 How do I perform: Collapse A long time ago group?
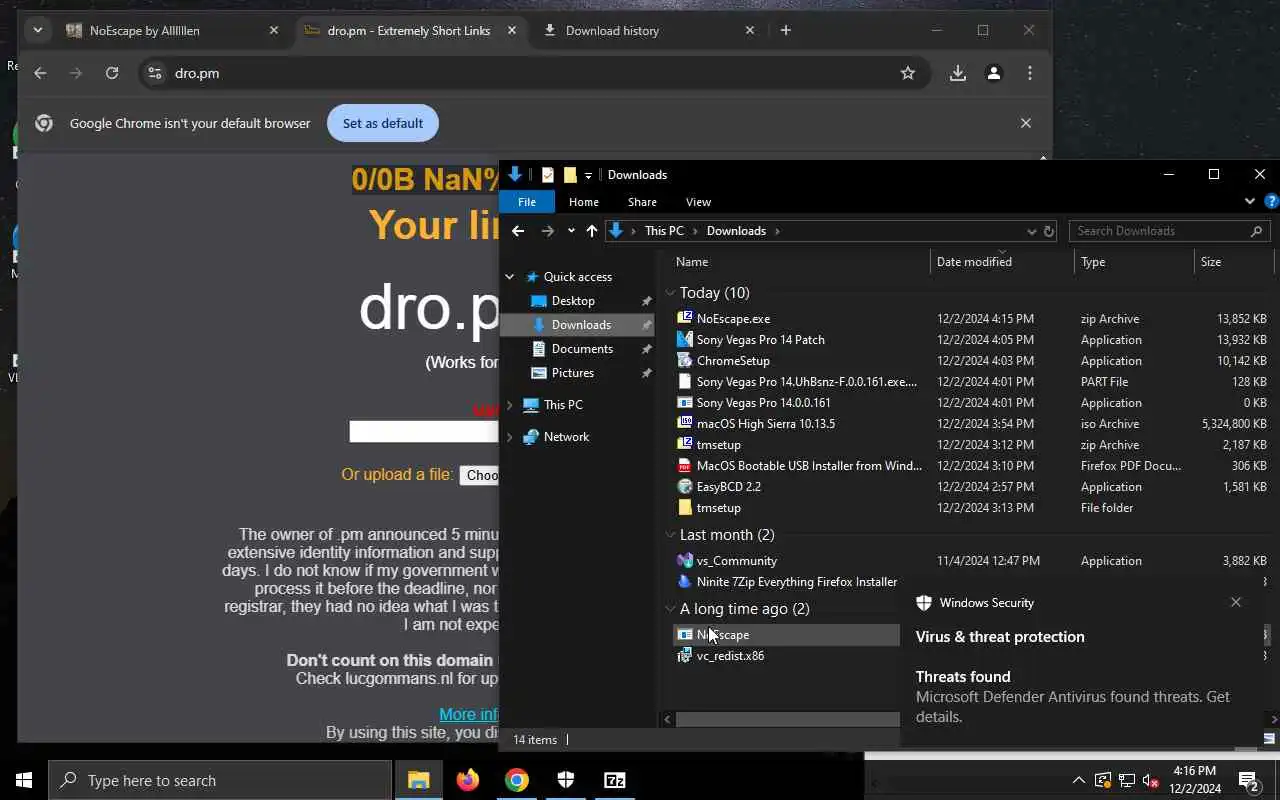(670, 609)
